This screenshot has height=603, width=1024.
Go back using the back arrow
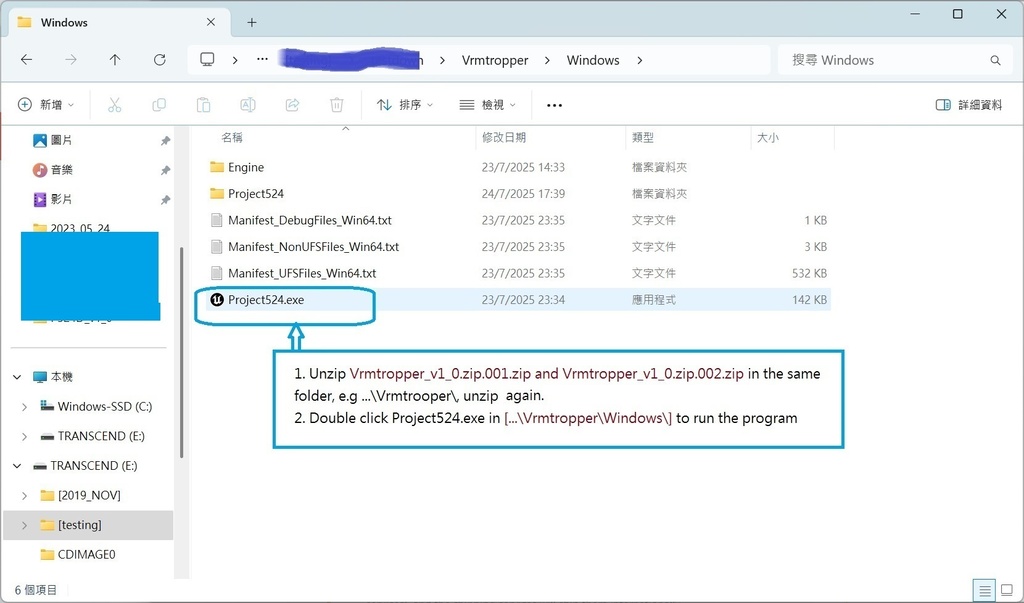point(26,59)
